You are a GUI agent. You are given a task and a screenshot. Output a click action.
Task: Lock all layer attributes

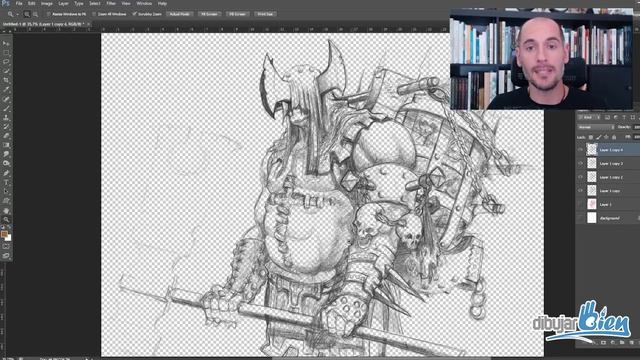tap(614, 137)
